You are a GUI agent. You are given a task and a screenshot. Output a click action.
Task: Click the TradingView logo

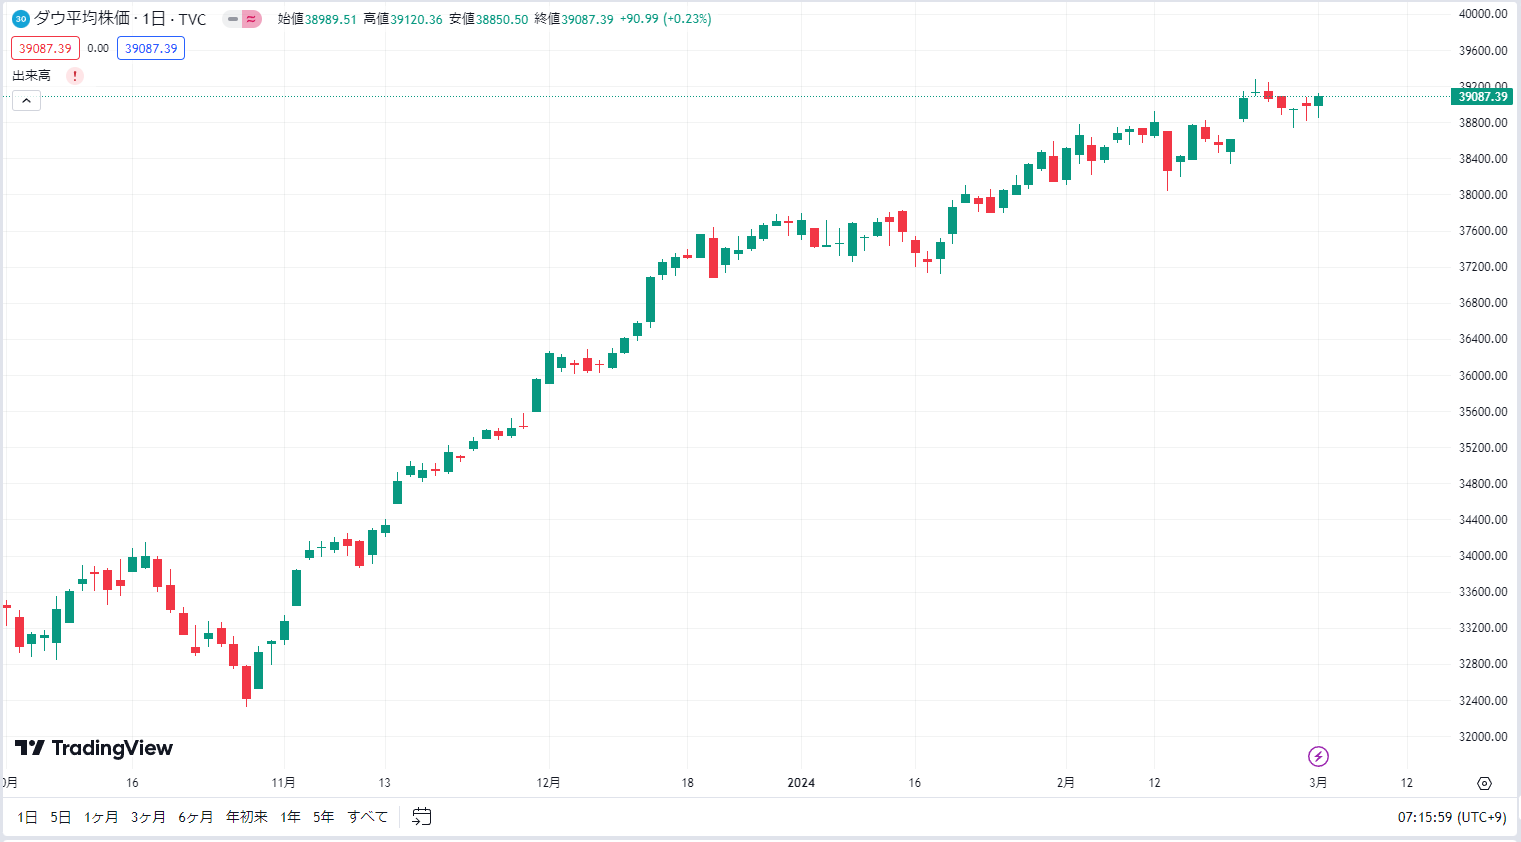point(94,748)
